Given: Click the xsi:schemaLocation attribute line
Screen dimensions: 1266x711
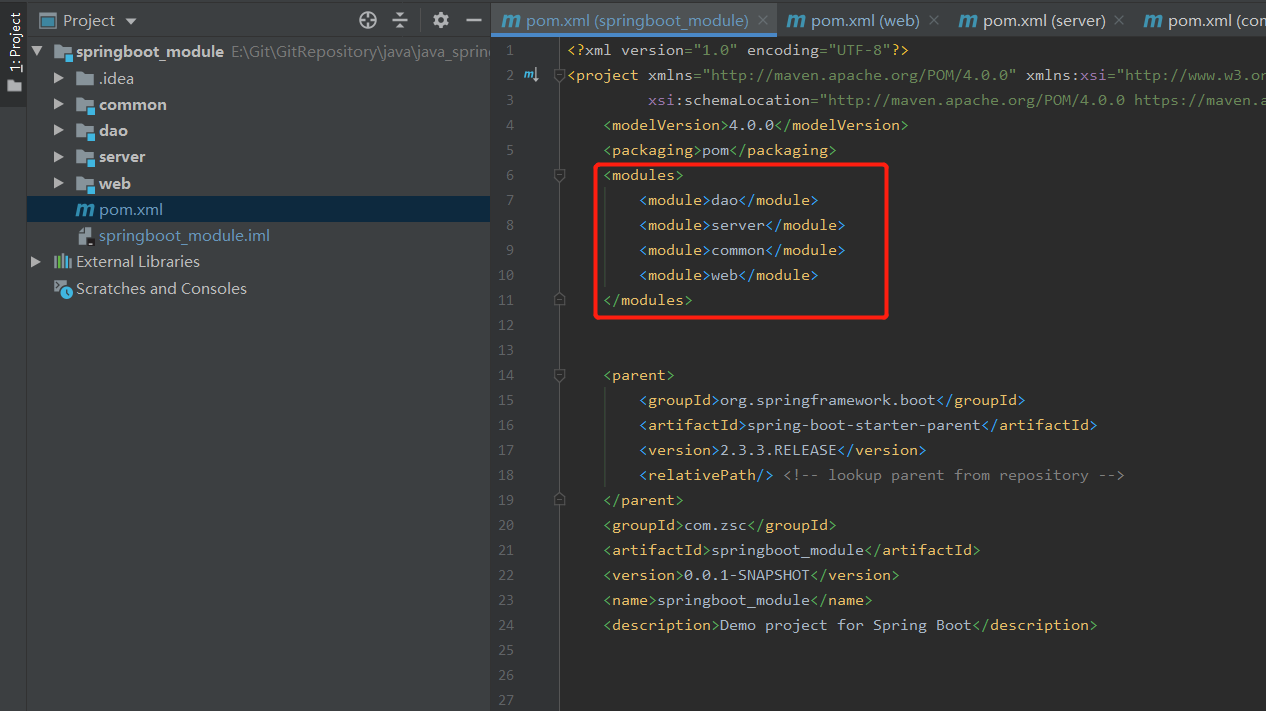Looking at the screenshot, I should point(956,100).
